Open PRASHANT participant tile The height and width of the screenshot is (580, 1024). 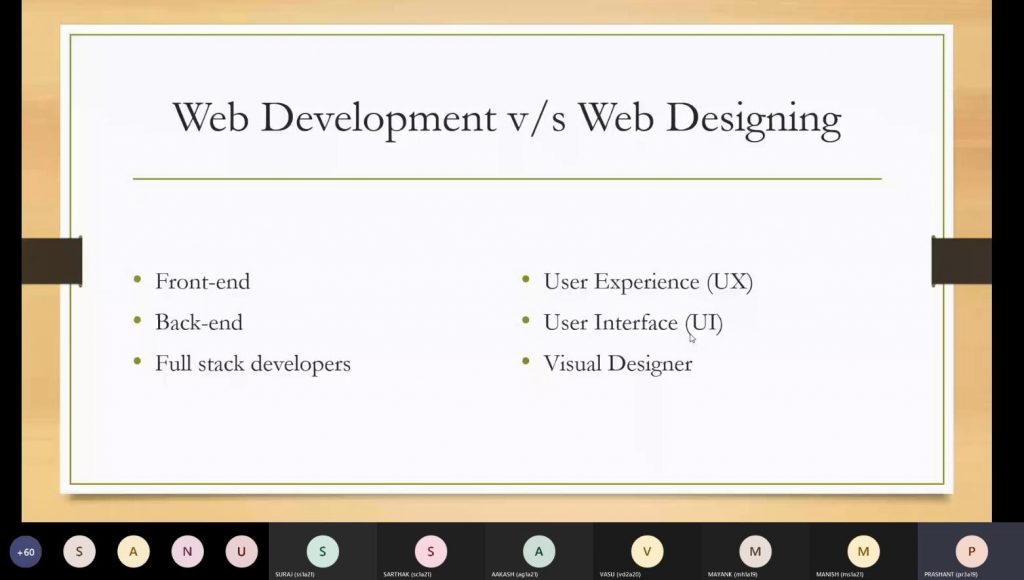[x=971, y=551]
